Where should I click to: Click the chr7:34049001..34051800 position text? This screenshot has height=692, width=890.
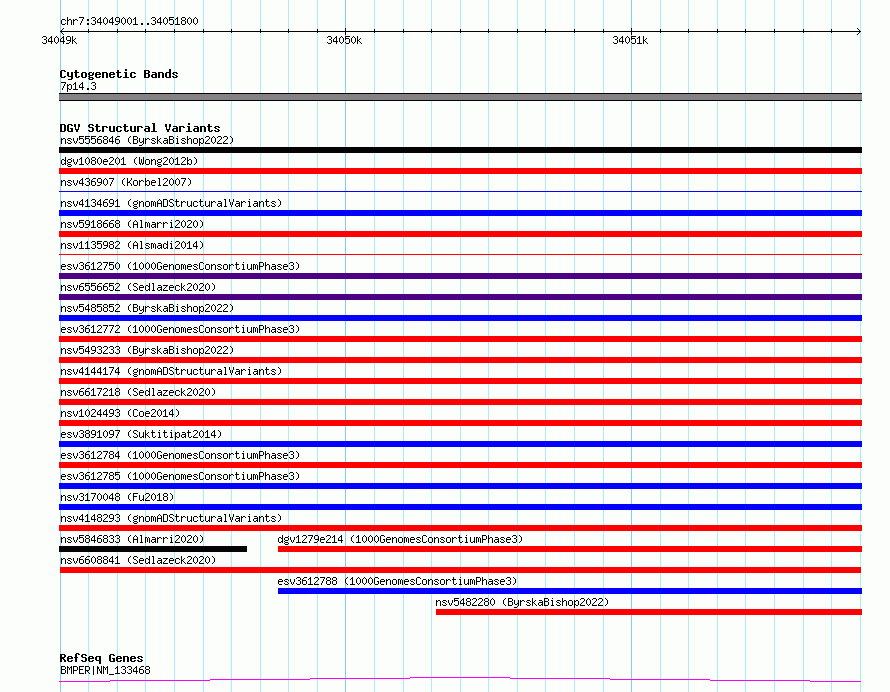click(129, 21)
